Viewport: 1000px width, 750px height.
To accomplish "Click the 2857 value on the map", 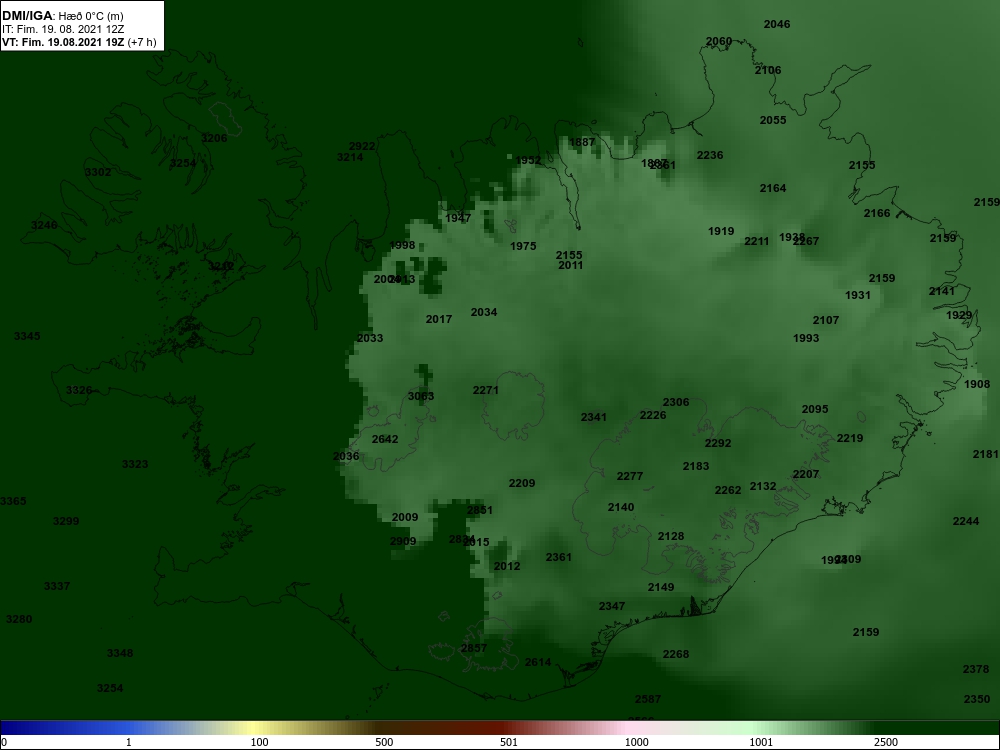I will 474,648.
